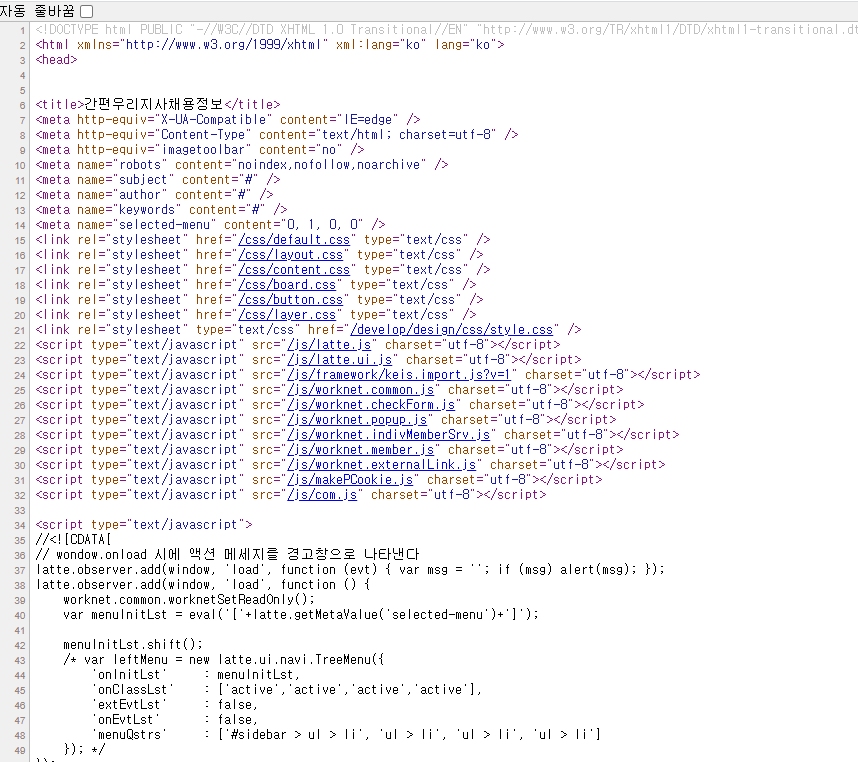This screenshot has height=762, width=858.
Task: Open the /js/worknet.popup.js script link
Action: [x=357, y=420]
